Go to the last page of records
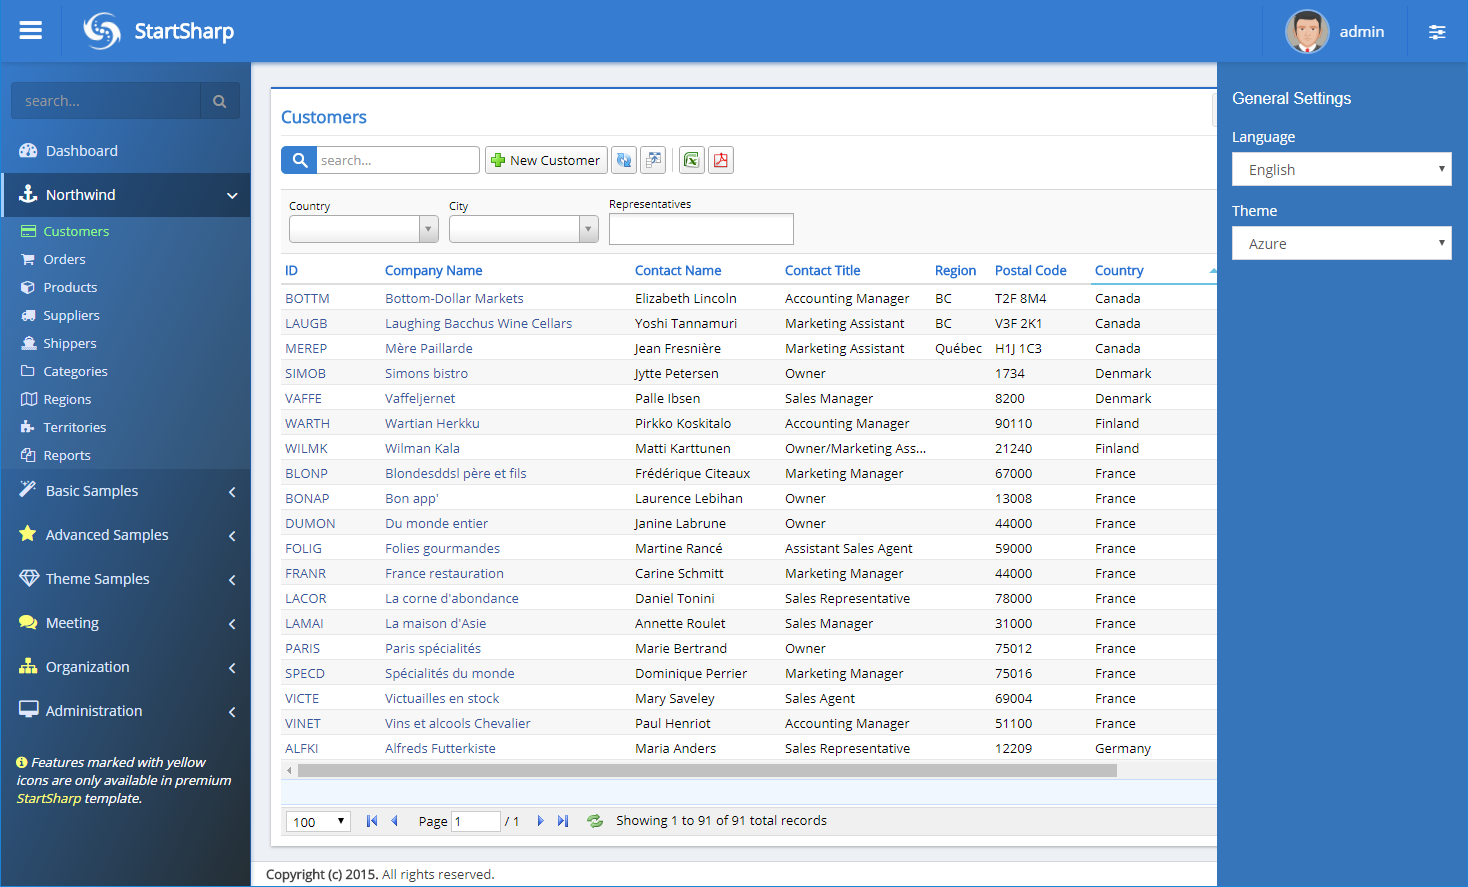 click(x=563, y=821)
